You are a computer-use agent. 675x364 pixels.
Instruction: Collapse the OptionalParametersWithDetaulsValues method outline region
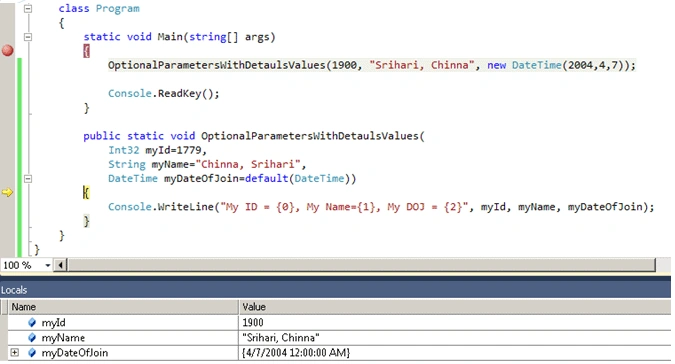pos(28,179)
